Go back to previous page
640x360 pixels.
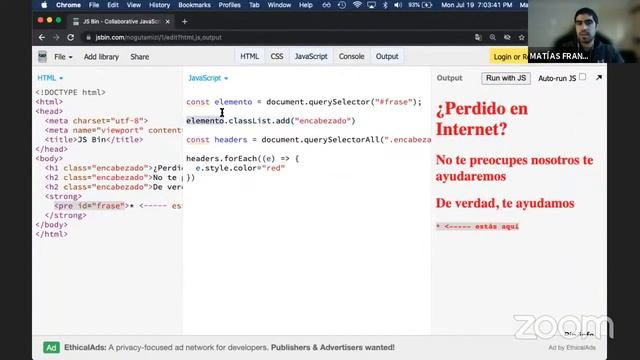[42, 37]
